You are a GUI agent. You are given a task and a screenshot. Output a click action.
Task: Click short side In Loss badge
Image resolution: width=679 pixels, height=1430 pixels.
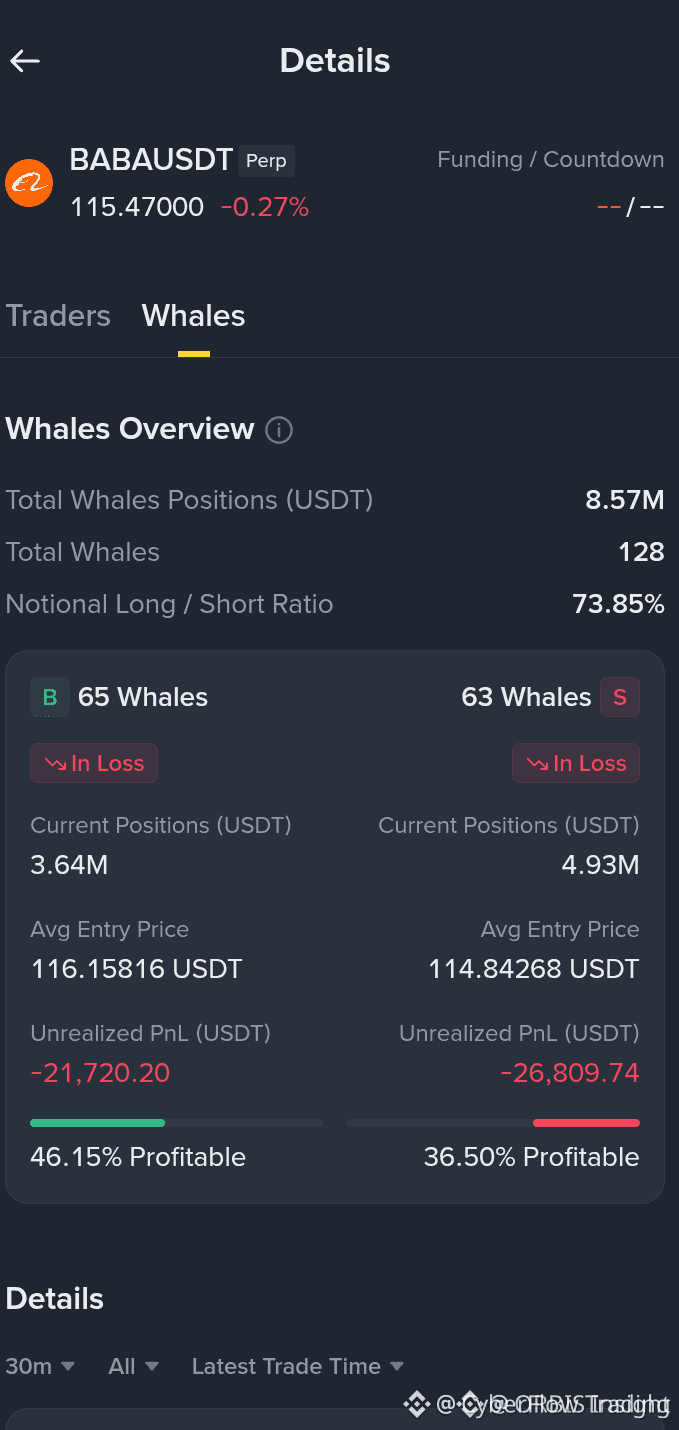tap(576, 764)
